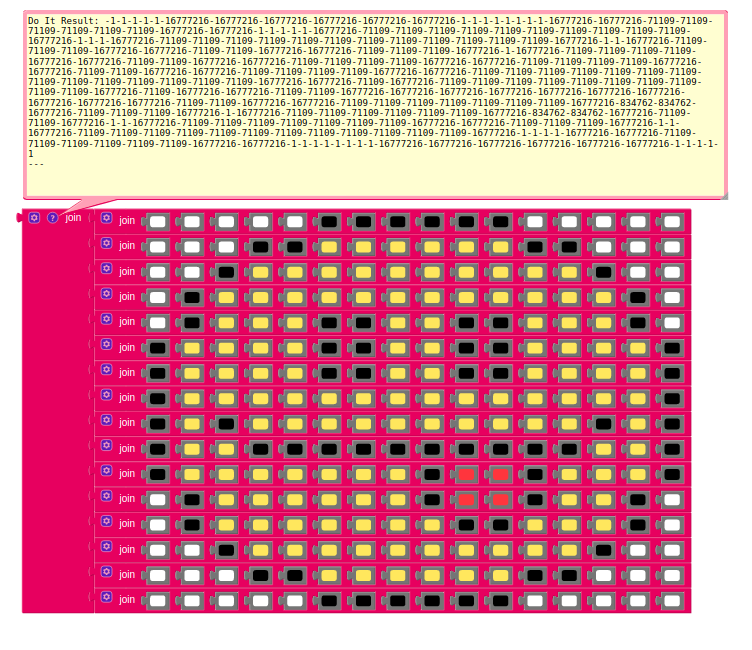Open the mutator gear of the third inner join row
Viewport: 752px width, 650px height.
(106, 268)
